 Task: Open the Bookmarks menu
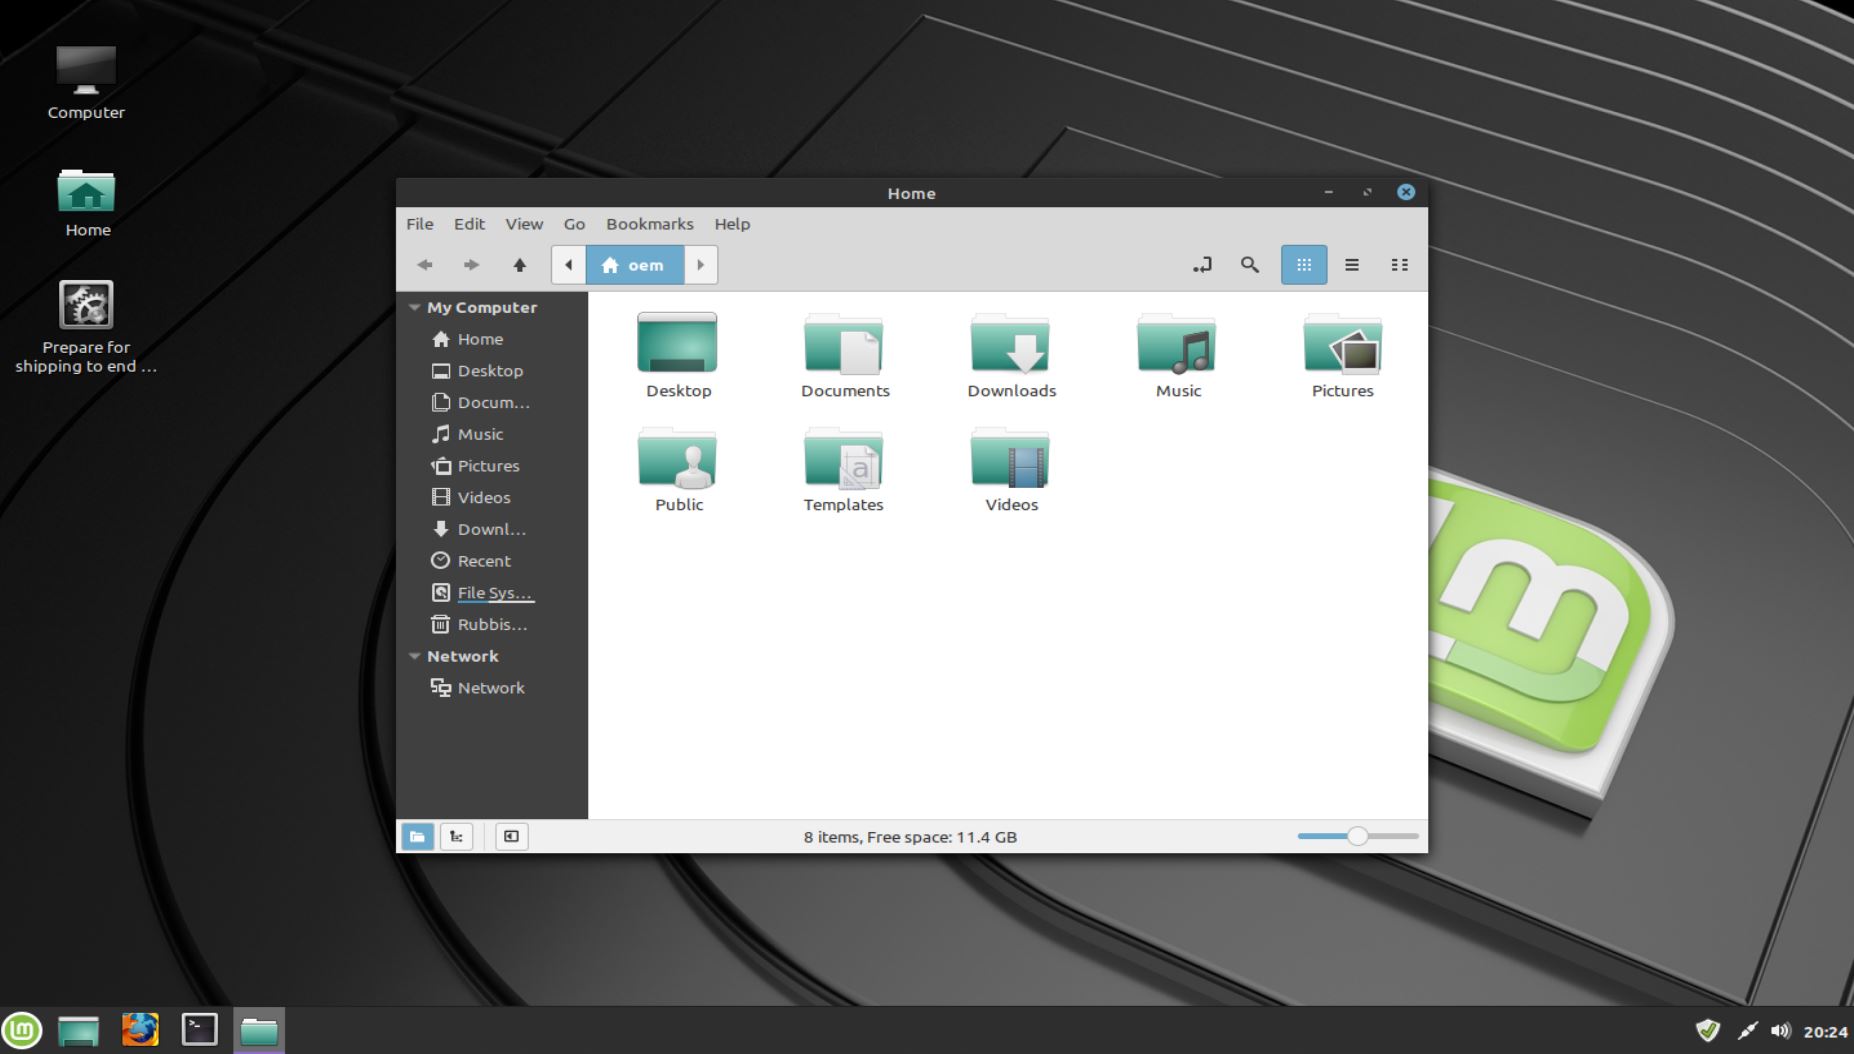point(650,224)
